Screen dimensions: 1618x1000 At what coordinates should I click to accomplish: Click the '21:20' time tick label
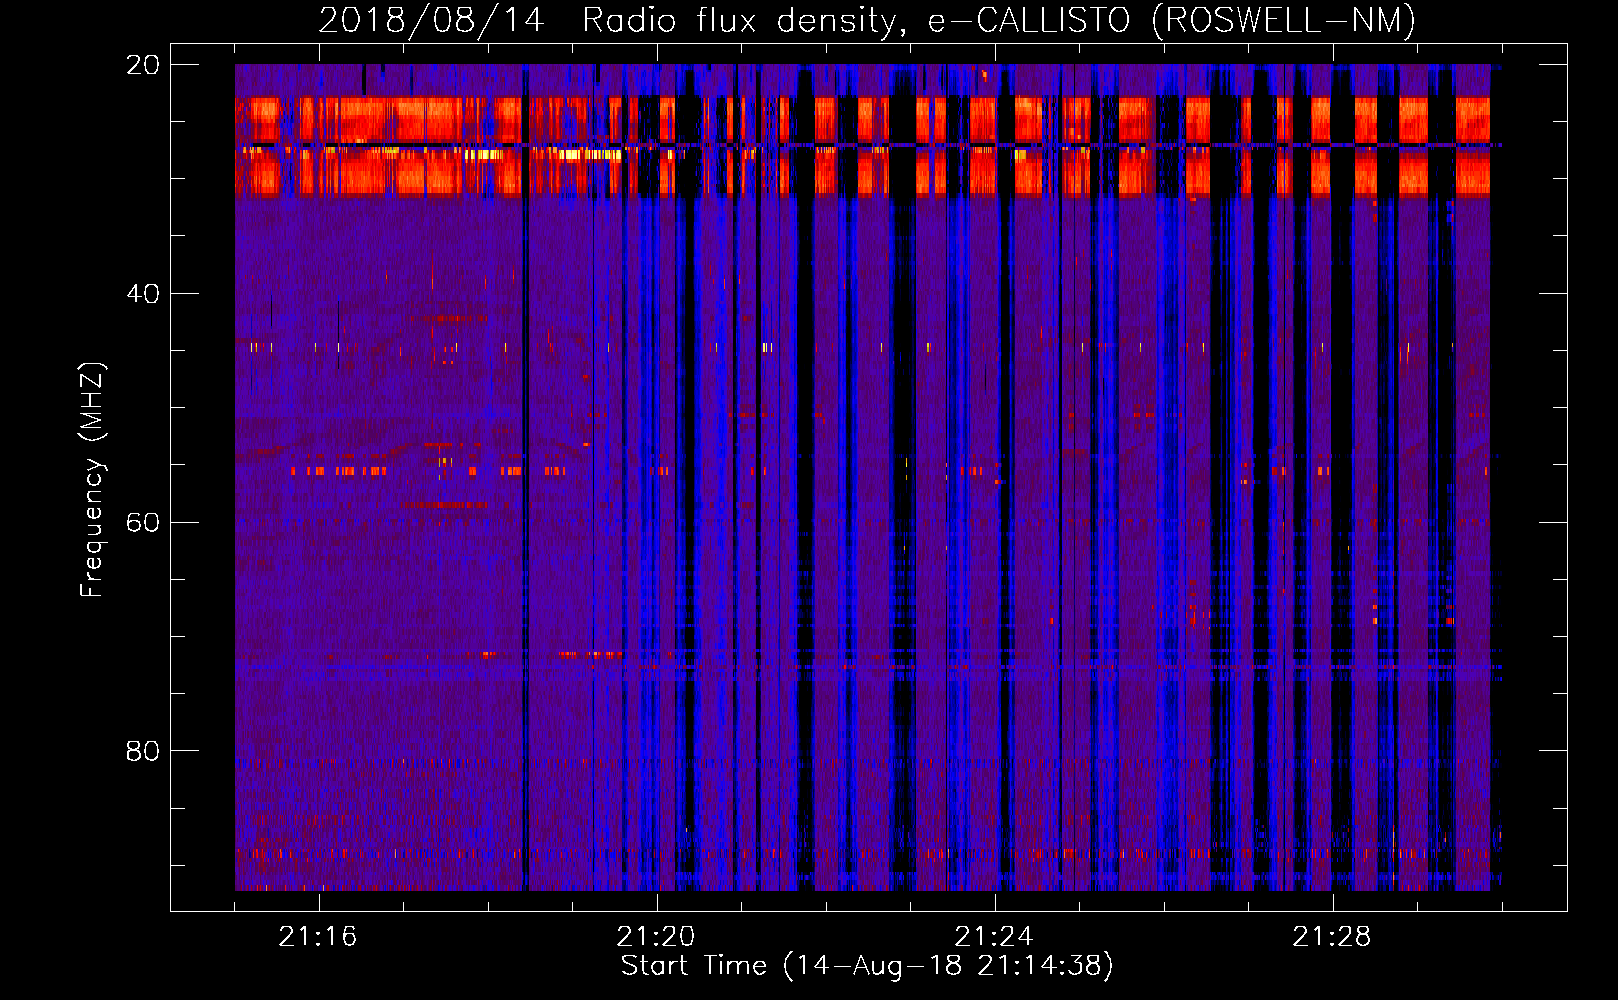point(656,937)
